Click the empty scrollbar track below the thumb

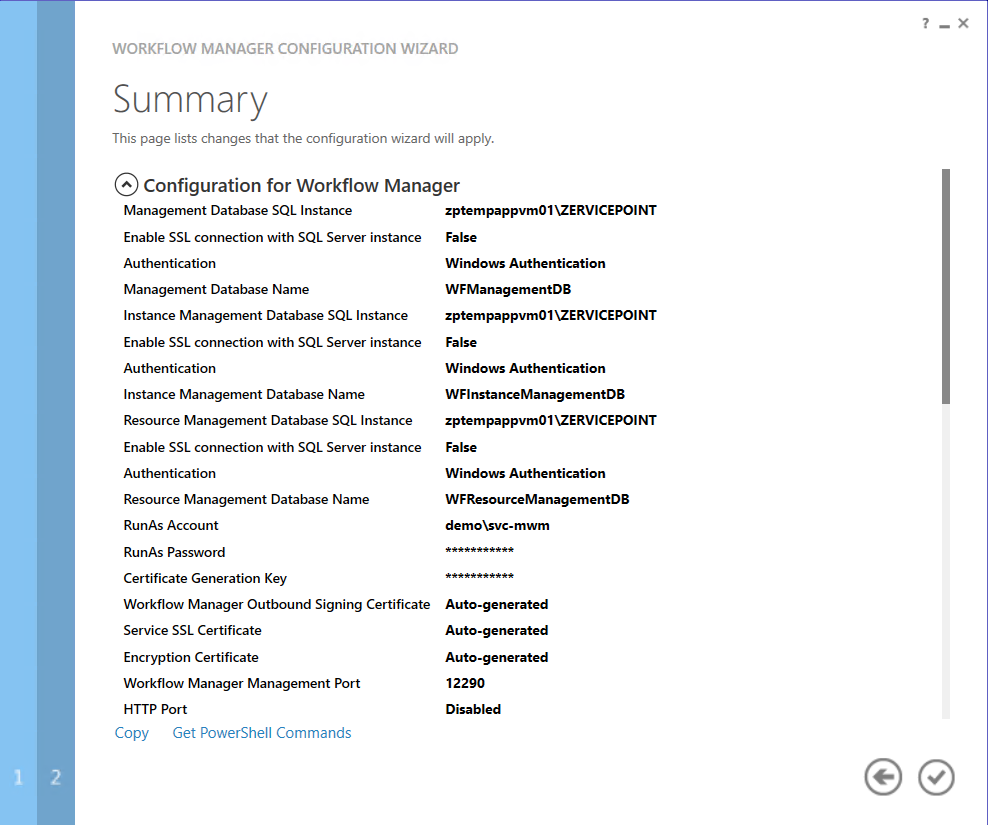(946, 560)
